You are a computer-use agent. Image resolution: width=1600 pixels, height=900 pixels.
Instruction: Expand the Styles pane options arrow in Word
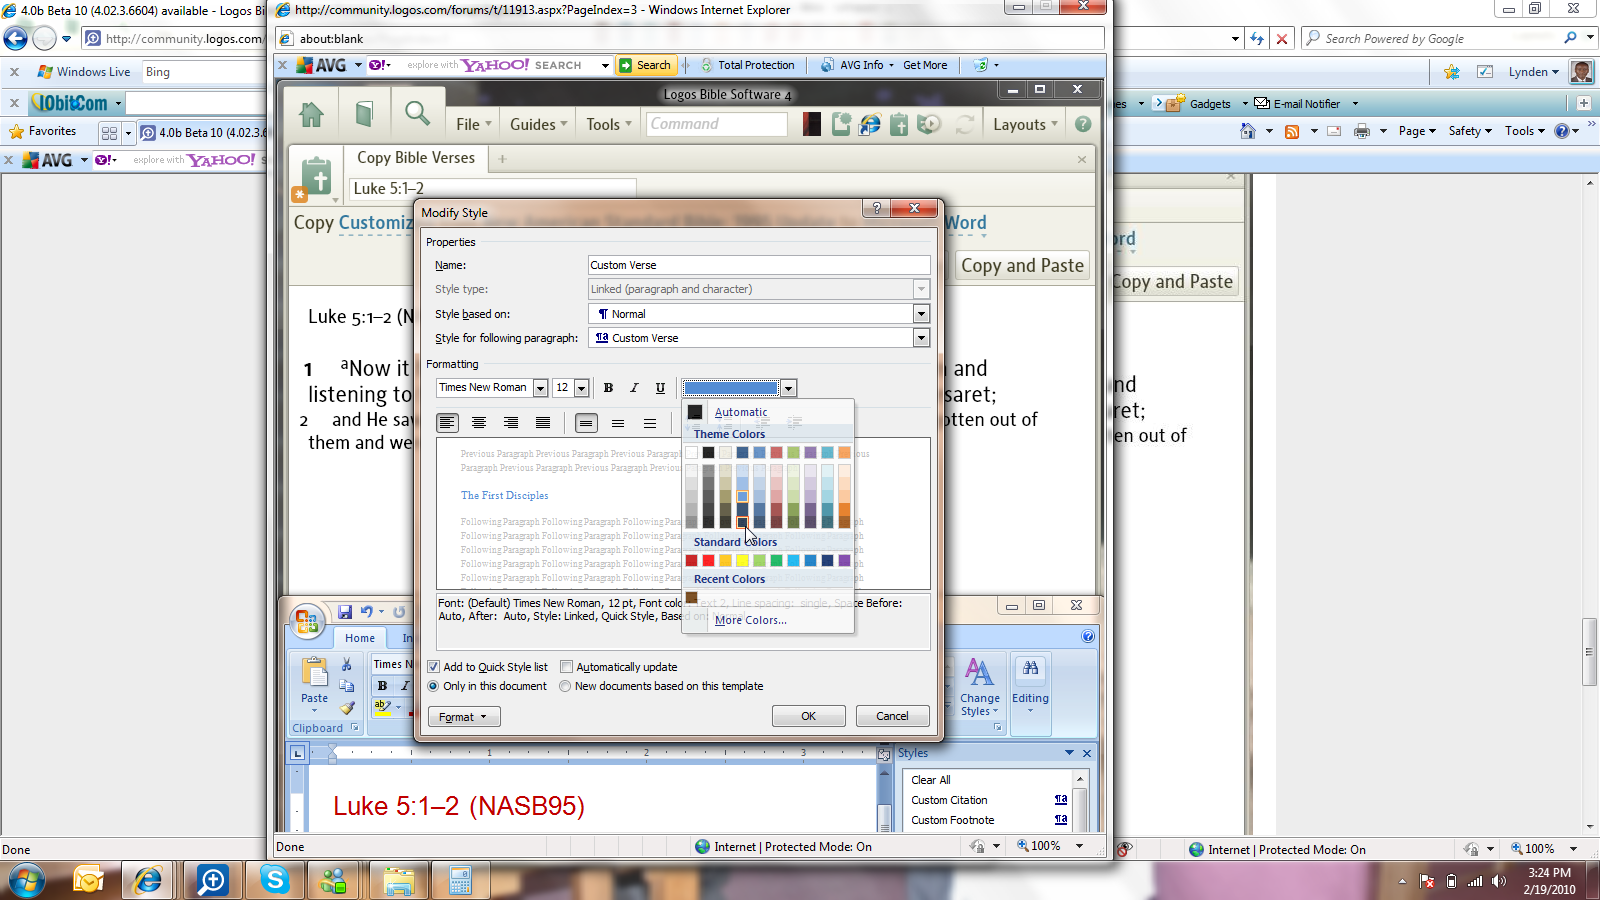click(1069, 753)
